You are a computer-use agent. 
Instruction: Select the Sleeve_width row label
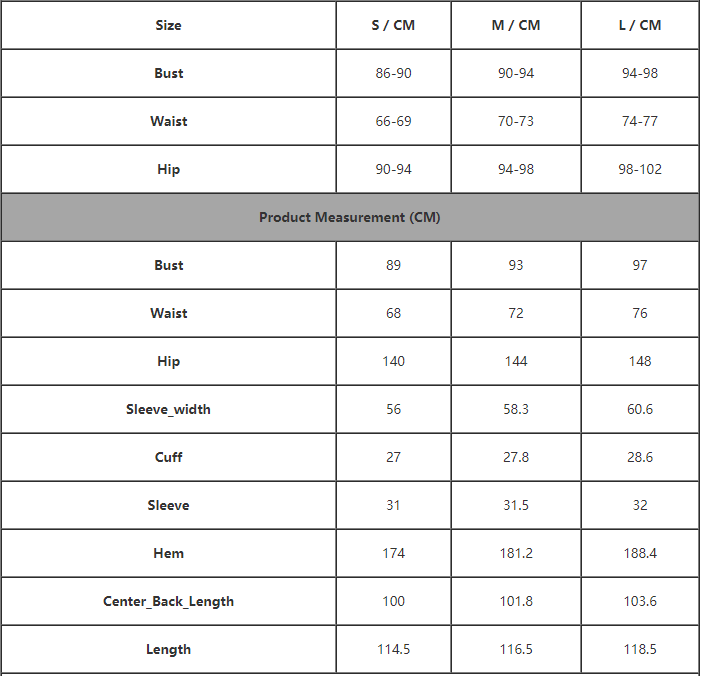coord(168,409)
